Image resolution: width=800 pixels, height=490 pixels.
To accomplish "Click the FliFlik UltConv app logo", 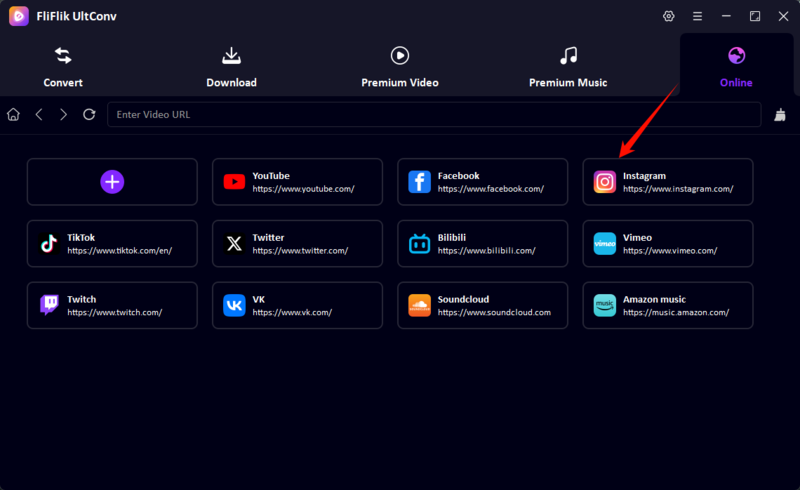I will tap(19, 16).
